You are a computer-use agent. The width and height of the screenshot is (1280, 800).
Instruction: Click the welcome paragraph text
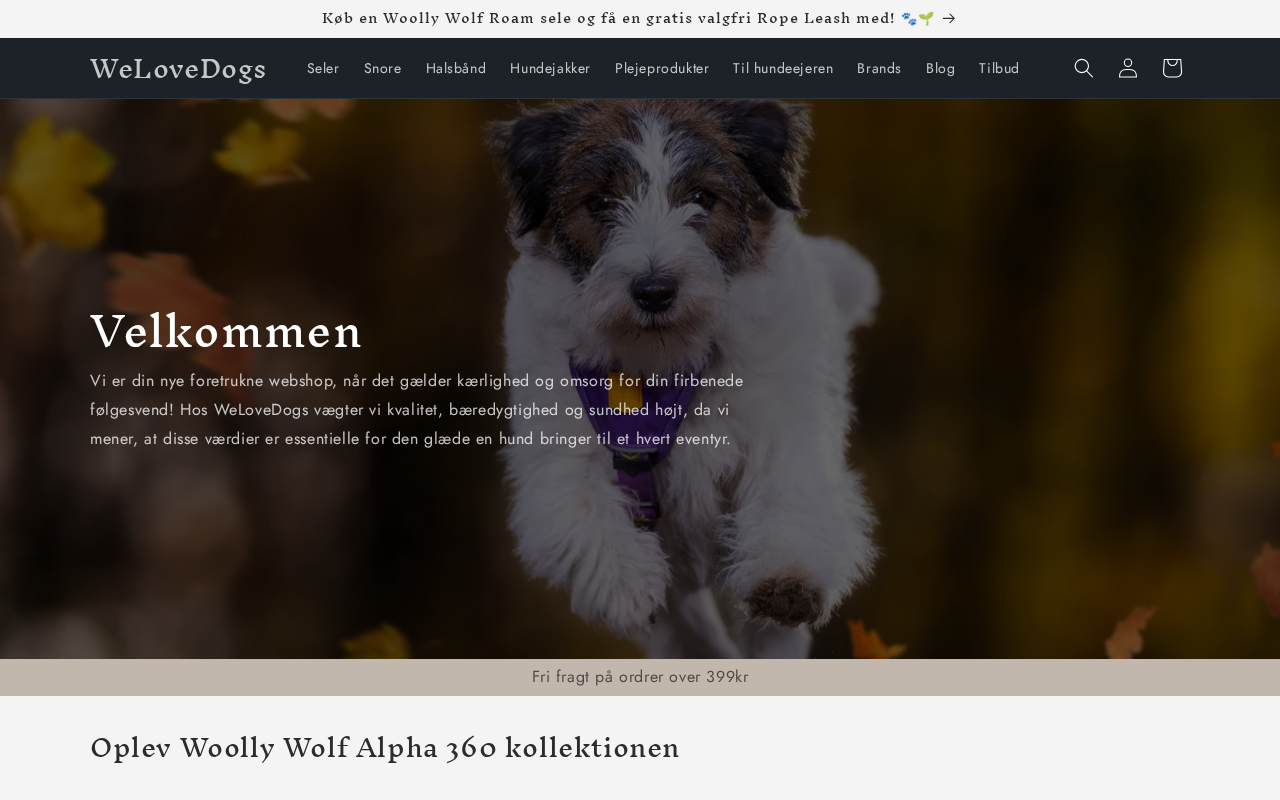417,410
